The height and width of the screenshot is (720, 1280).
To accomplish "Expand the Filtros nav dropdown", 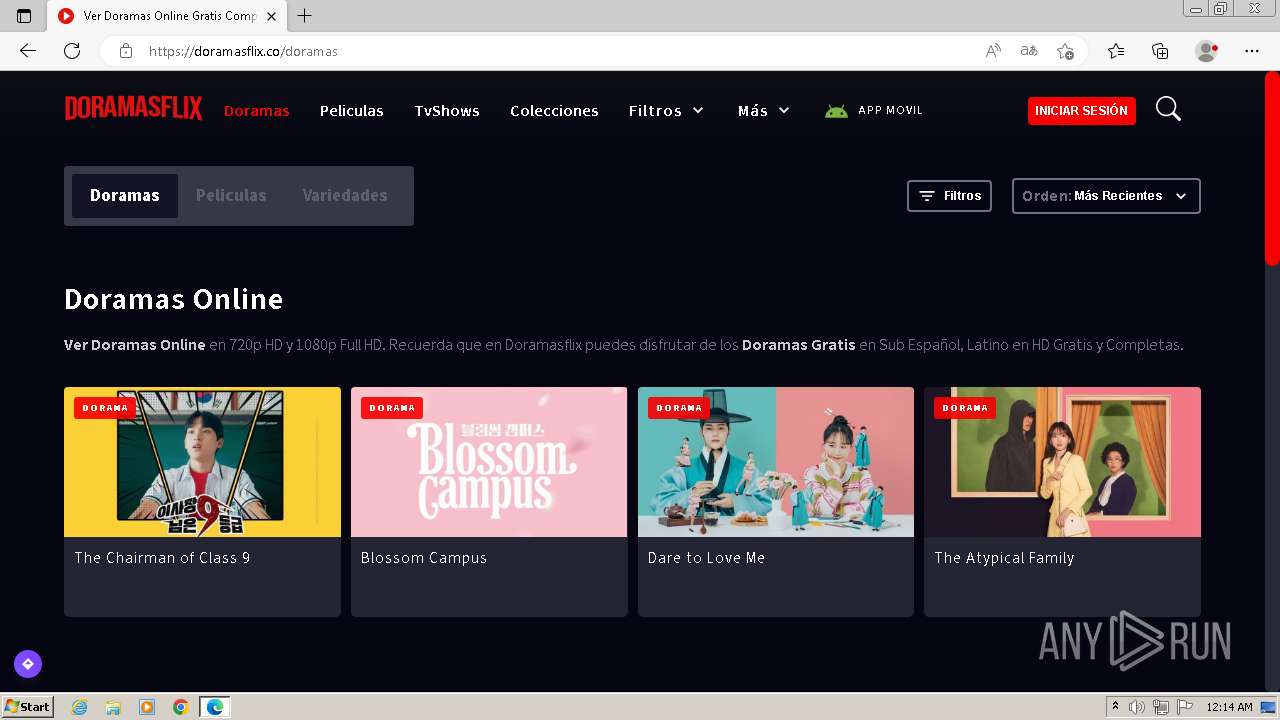I will coord(666,111).
